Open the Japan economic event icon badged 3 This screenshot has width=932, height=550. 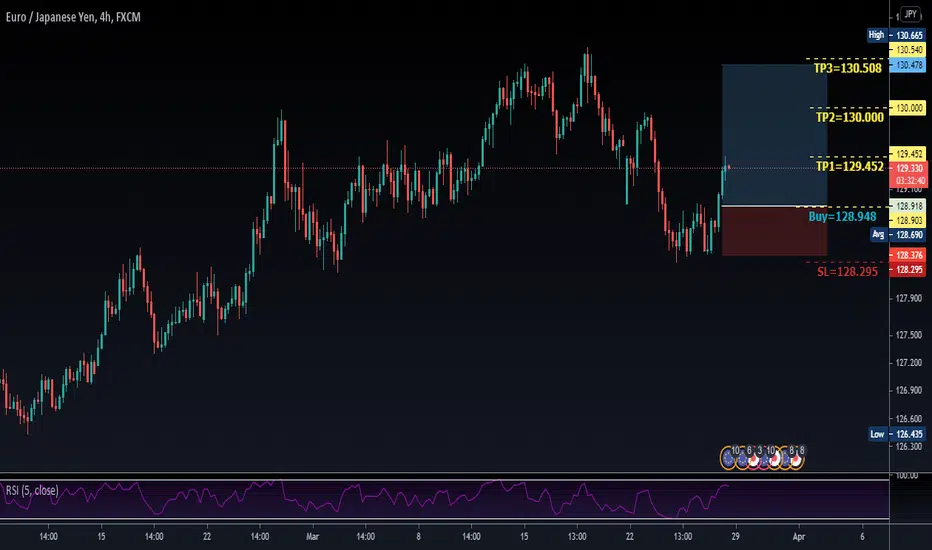click(754, 459)
